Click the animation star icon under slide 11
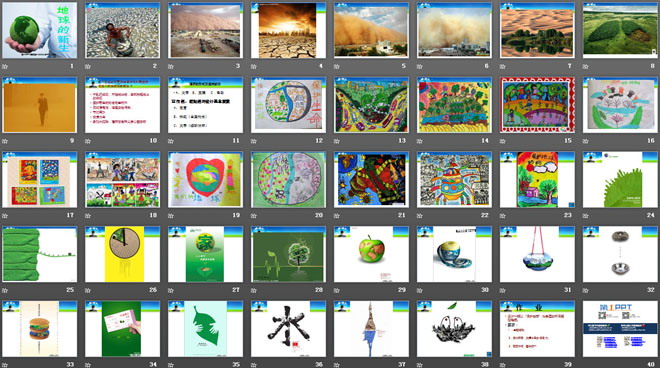 click(x=171, y=141)
